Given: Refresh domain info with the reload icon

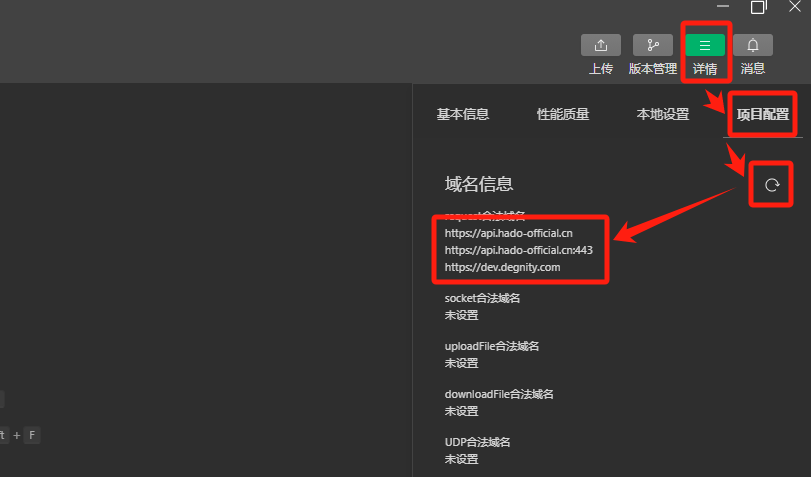Looking at the screenshot, I should [x=772, y=185].
